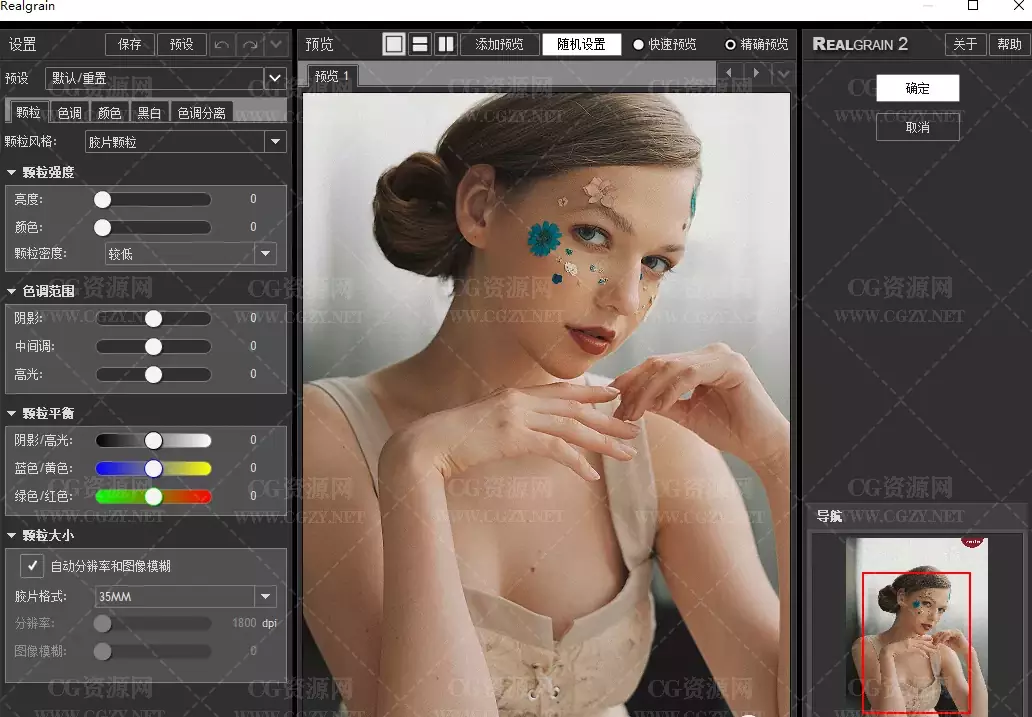This screenshot has width=1032, height=717.
Task: Click the redo arrow icon in settings
Action: pyautogui.click(x=249, y=45)
